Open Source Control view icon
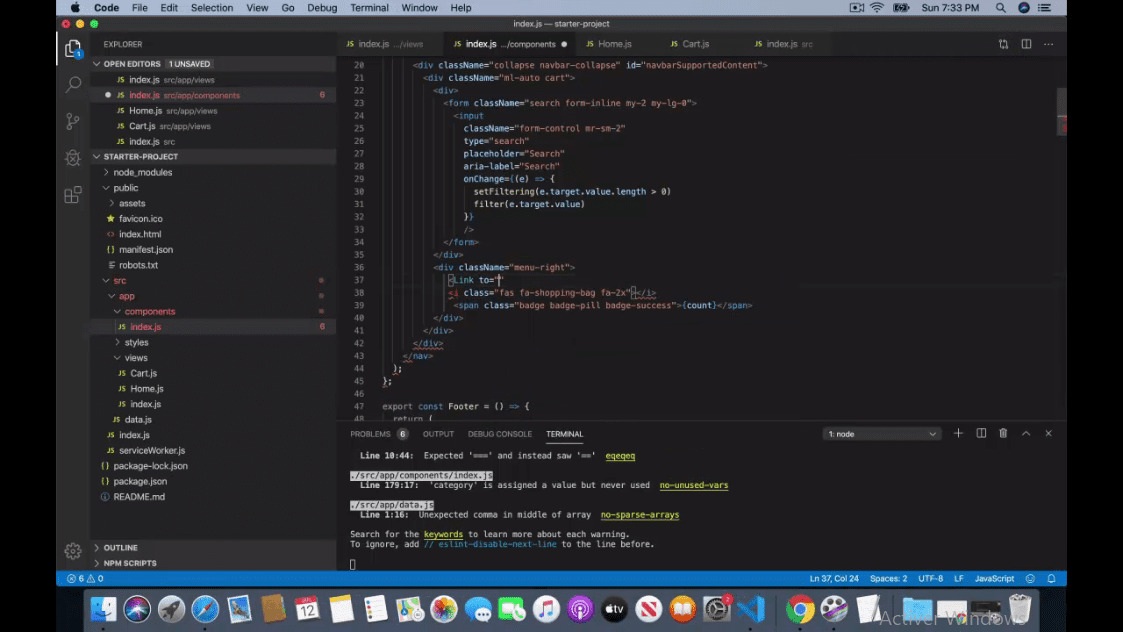The width and height of the screenshot is (1123, 632). point(72,121)
